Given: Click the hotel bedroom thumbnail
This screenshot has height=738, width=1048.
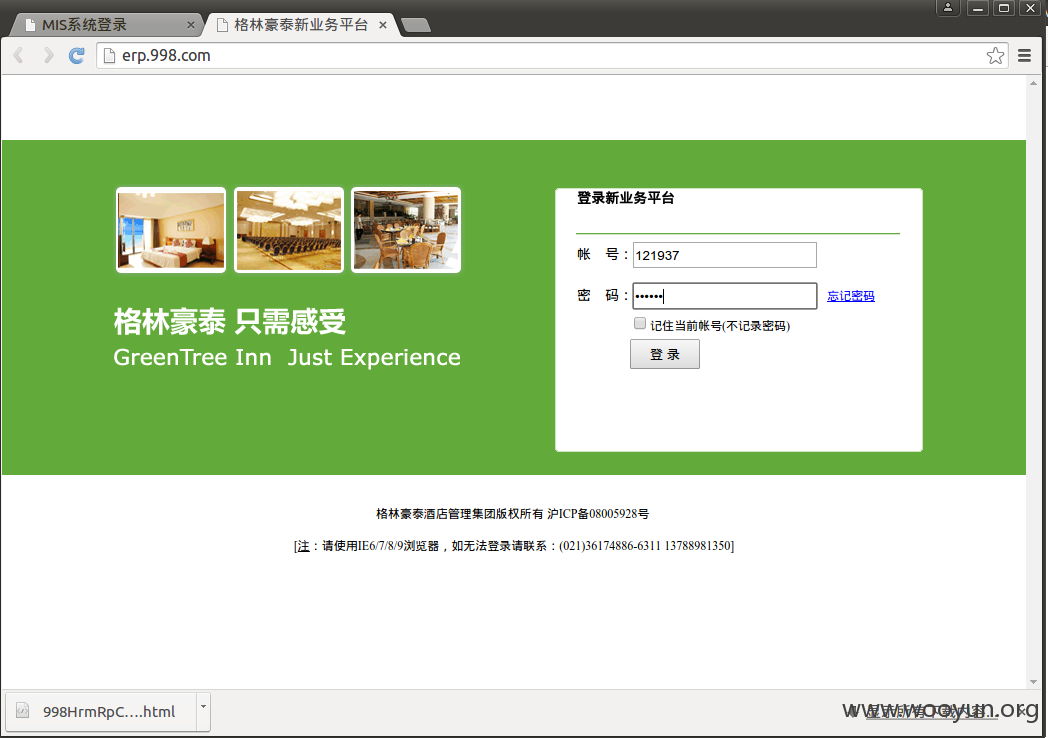Looking at the screenshot, I should click(x=171, y=230).
